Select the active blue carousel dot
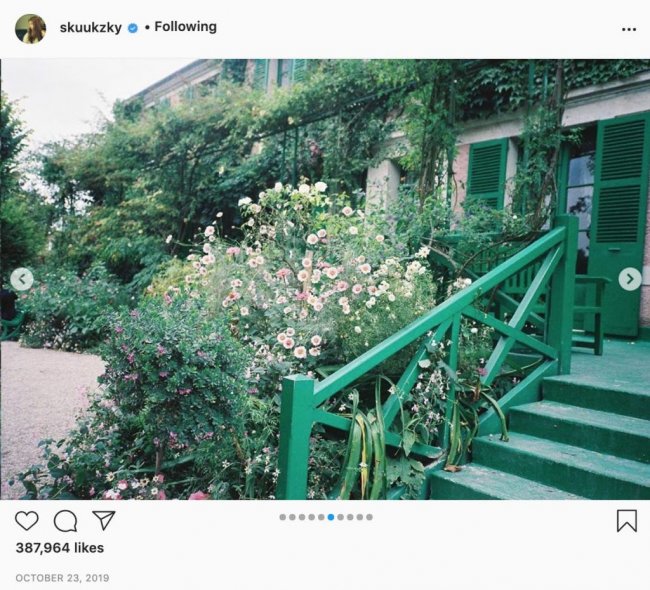650x590 pixels. 331,517
